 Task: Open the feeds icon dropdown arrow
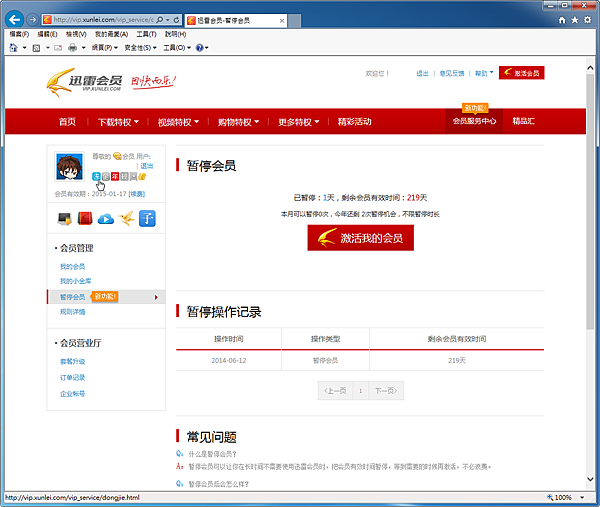[x=48, y=48]
